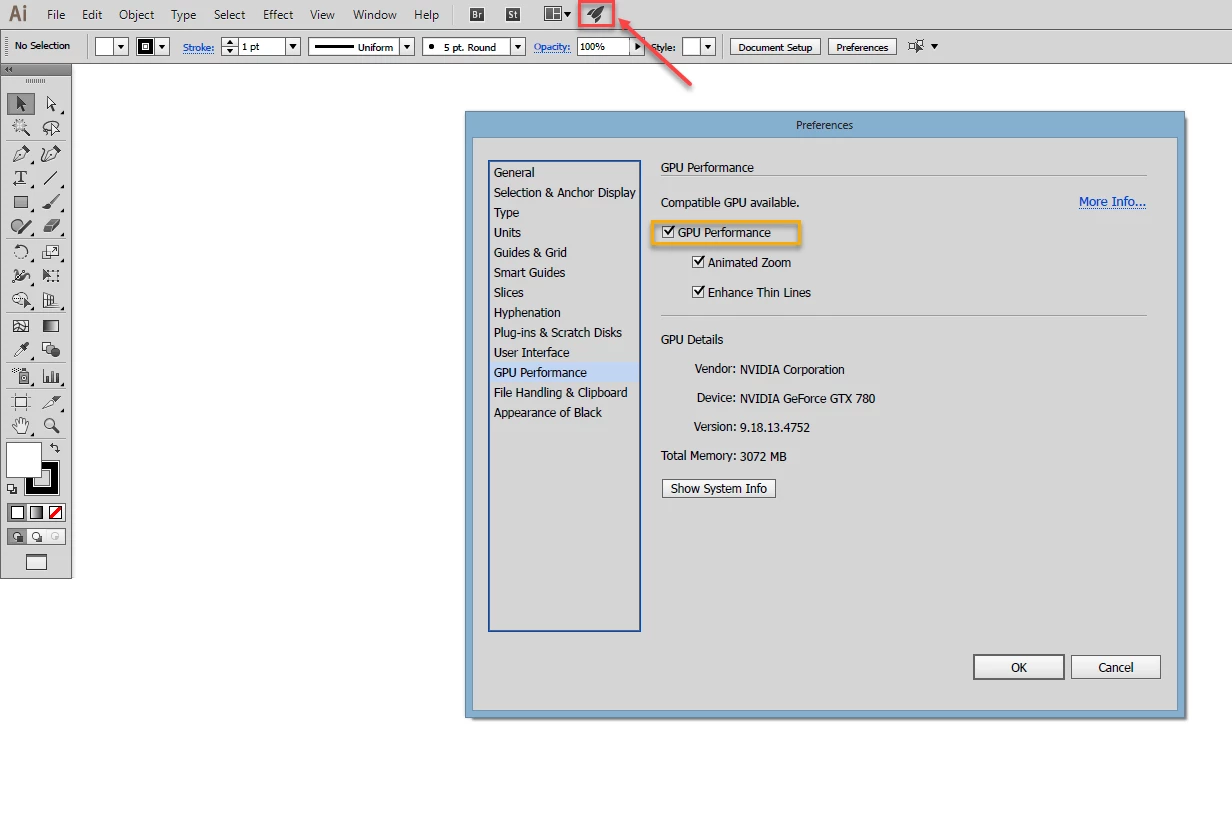Select the Rectangle tool
Image resolution: width=1232 pixels, height=819 pixels.
pos(20,202)
